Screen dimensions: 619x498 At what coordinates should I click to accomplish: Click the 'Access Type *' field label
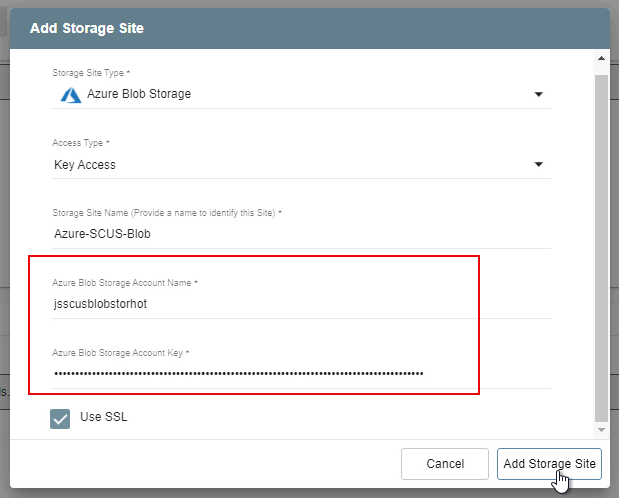pos(81,143)
